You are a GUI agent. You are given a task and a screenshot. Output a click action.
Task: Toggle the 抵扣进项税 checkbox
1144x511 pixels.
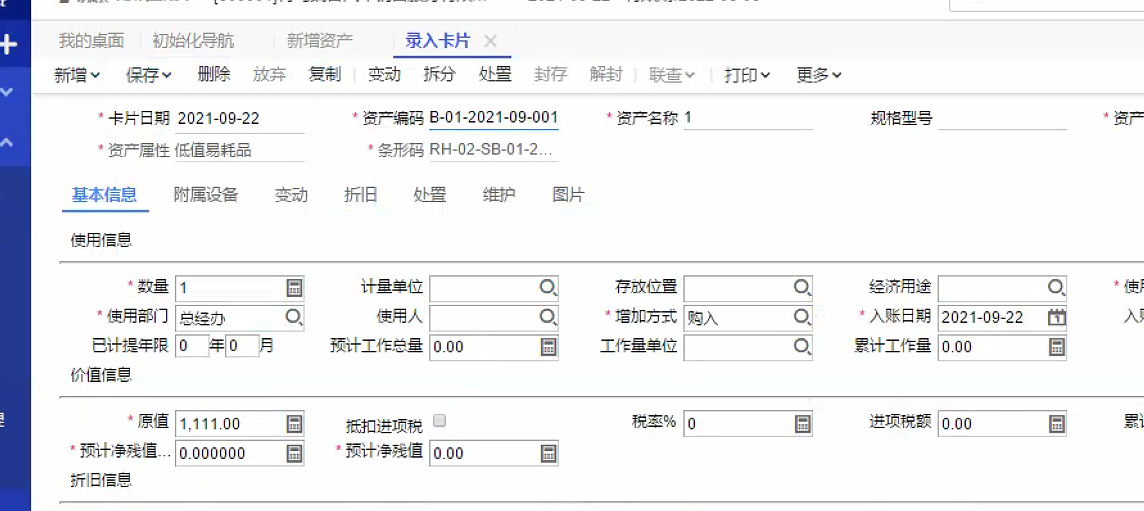(x=439, y=420)
